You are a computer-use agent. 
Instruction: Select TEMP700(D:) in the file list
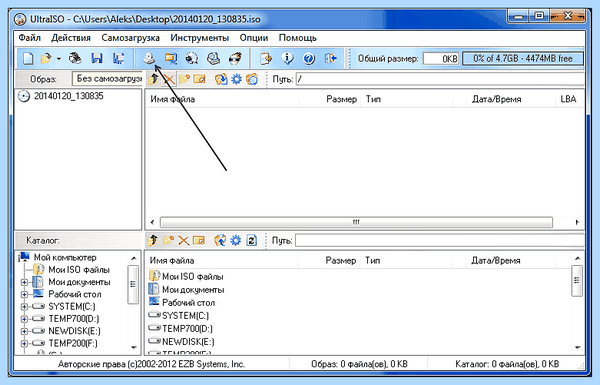point(181,329)
